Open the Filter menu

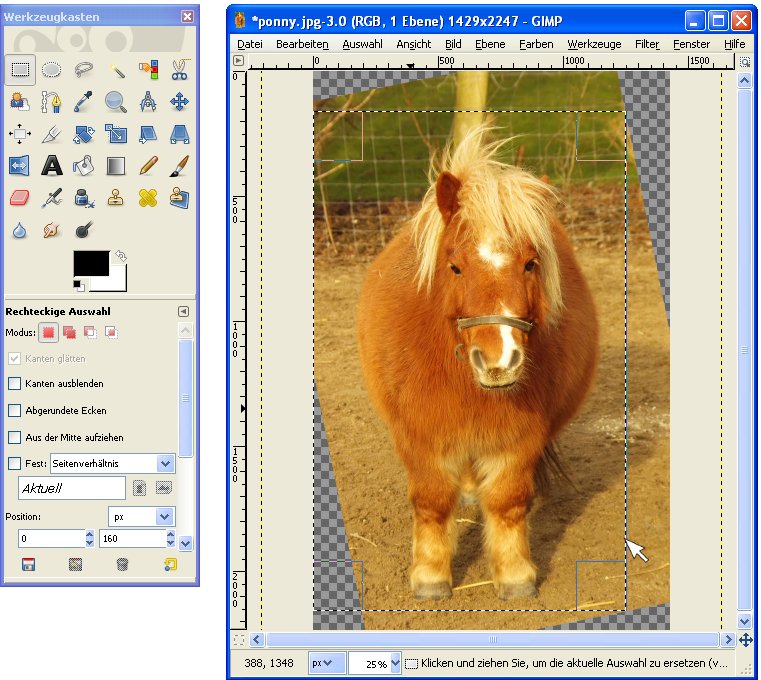click(x=646, y=44)
